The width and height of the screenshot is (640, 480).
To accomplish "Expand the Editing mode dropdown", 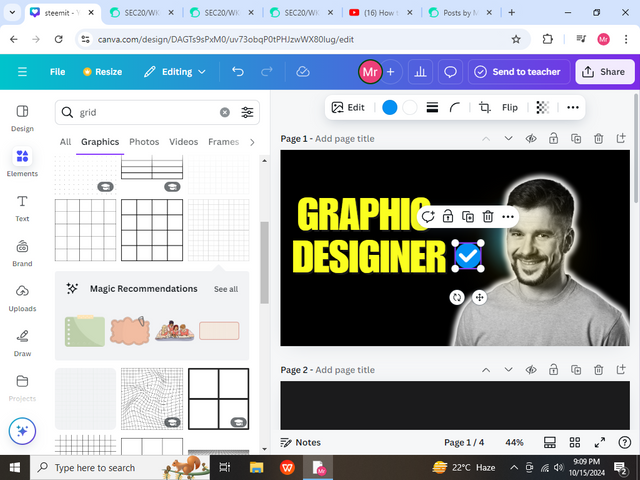I will 175,72.
